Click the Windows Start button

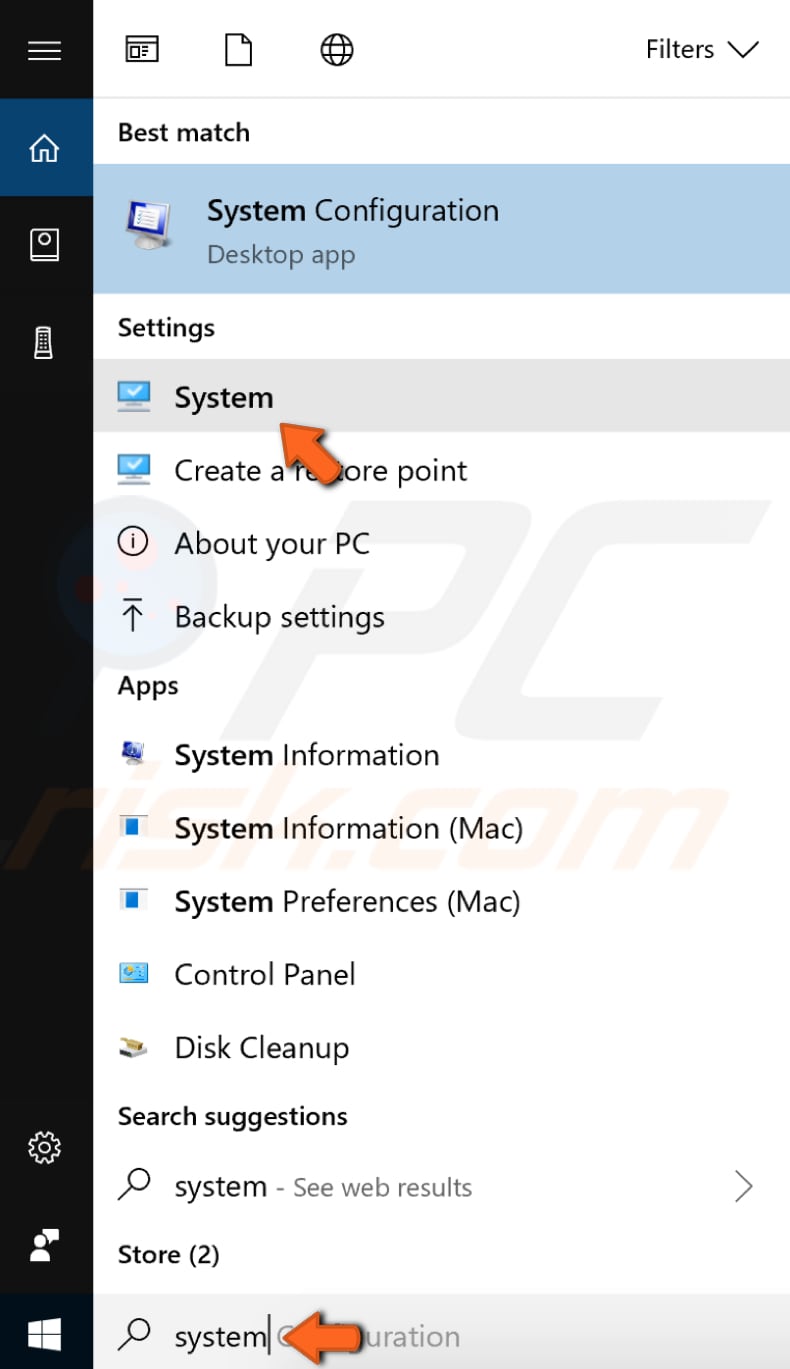point(45,1334)
